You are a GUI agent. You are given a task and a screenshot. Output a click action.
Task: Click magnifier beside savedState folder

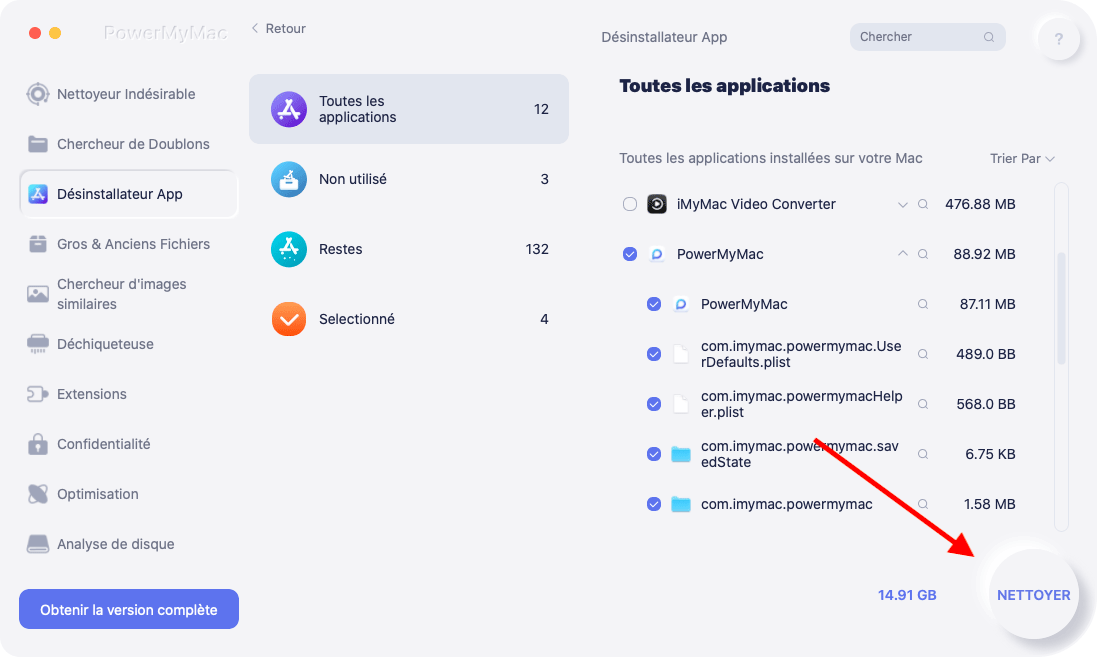pyautogui.click(x=923, y=454)
